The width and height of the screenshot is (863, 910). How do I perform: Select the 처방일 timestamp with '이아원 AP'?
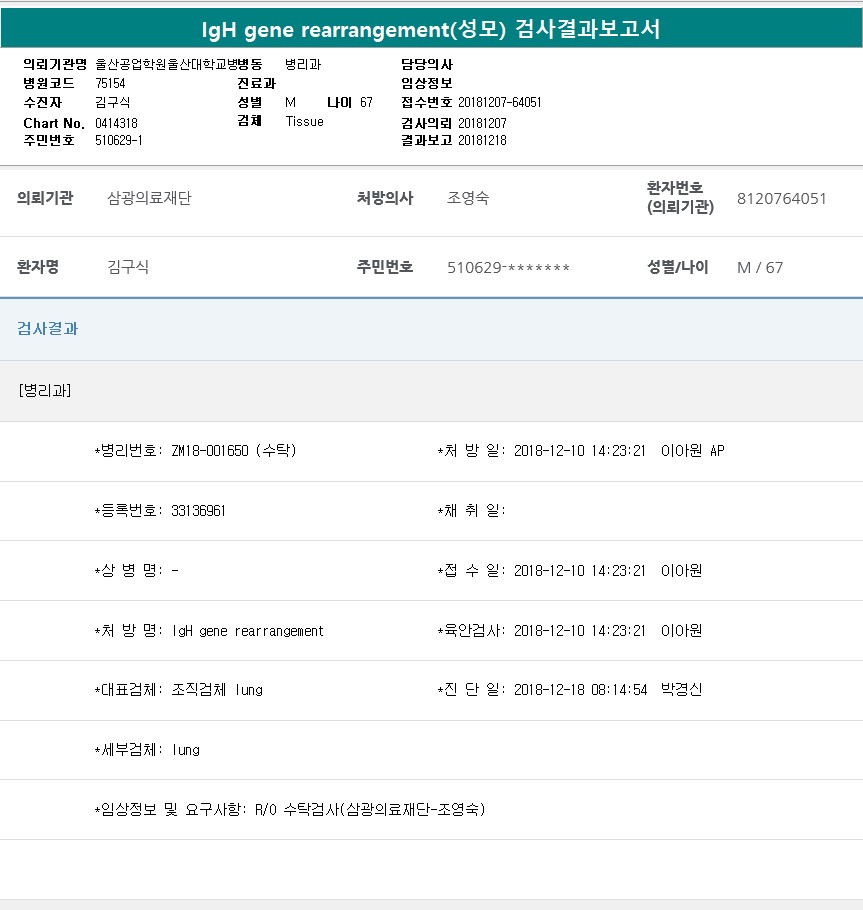point(619,450)
